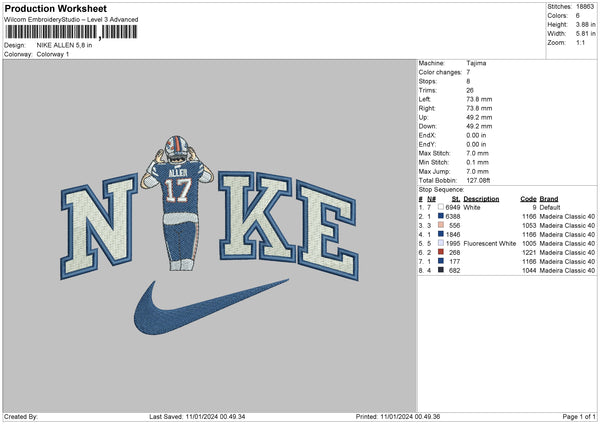Click the red swatch beside stitch count 268

click(x=441, y=252)
